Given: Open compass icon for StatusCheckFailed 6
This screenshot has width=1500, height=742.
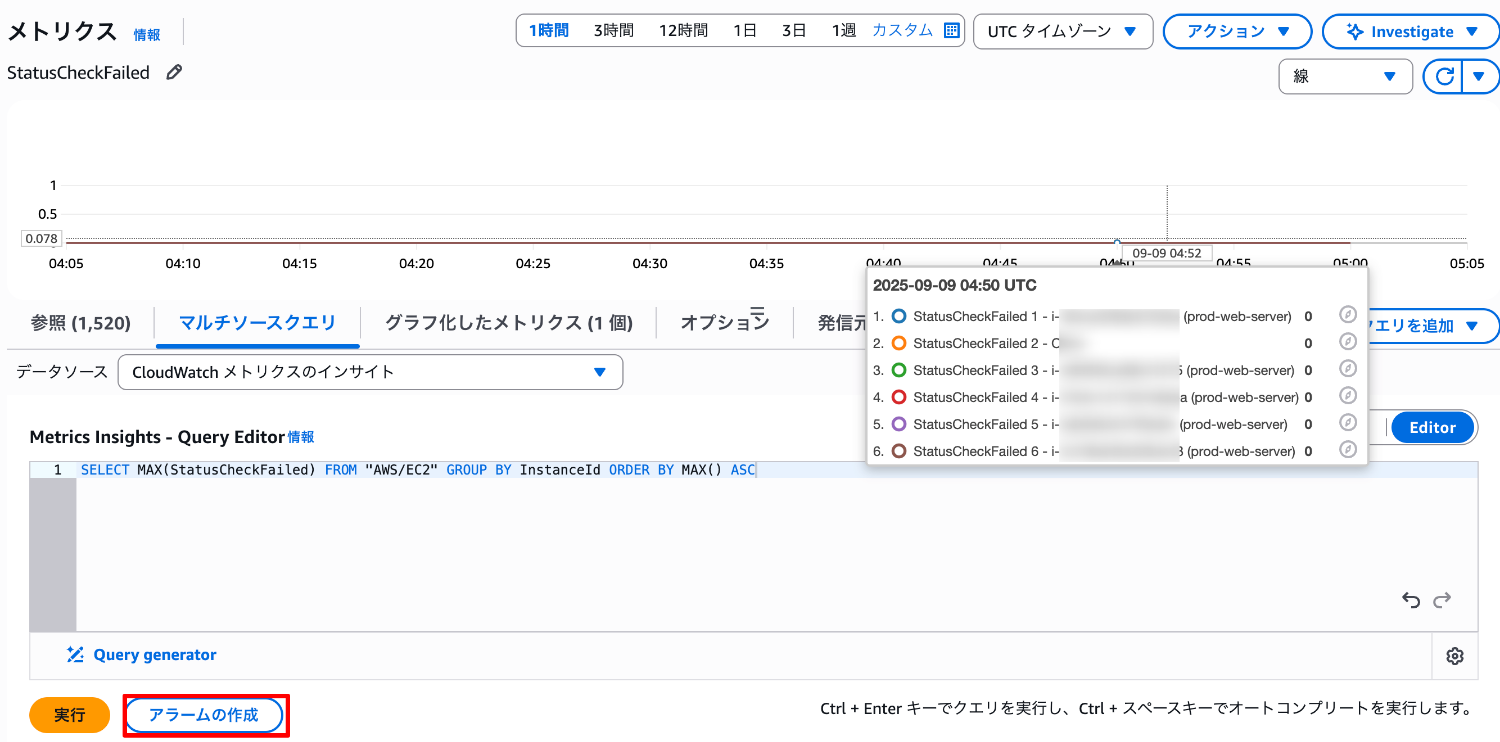Looking at the screenshot, I should click(1347, 450).
